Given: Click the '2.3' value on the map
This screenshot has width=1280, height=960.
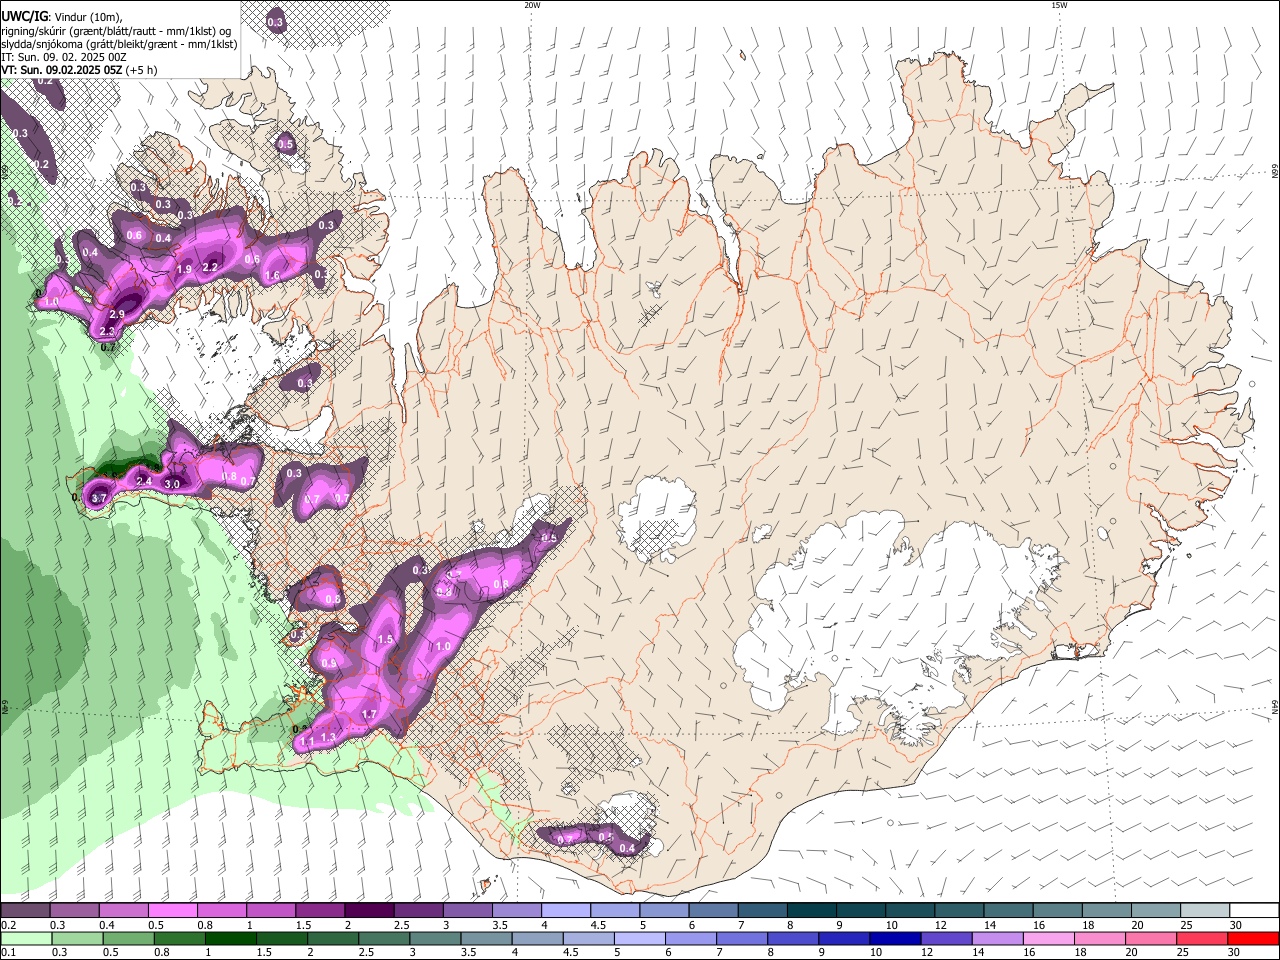Looking at the screenshot, I should pyautogui.click(x=106, y=332).
